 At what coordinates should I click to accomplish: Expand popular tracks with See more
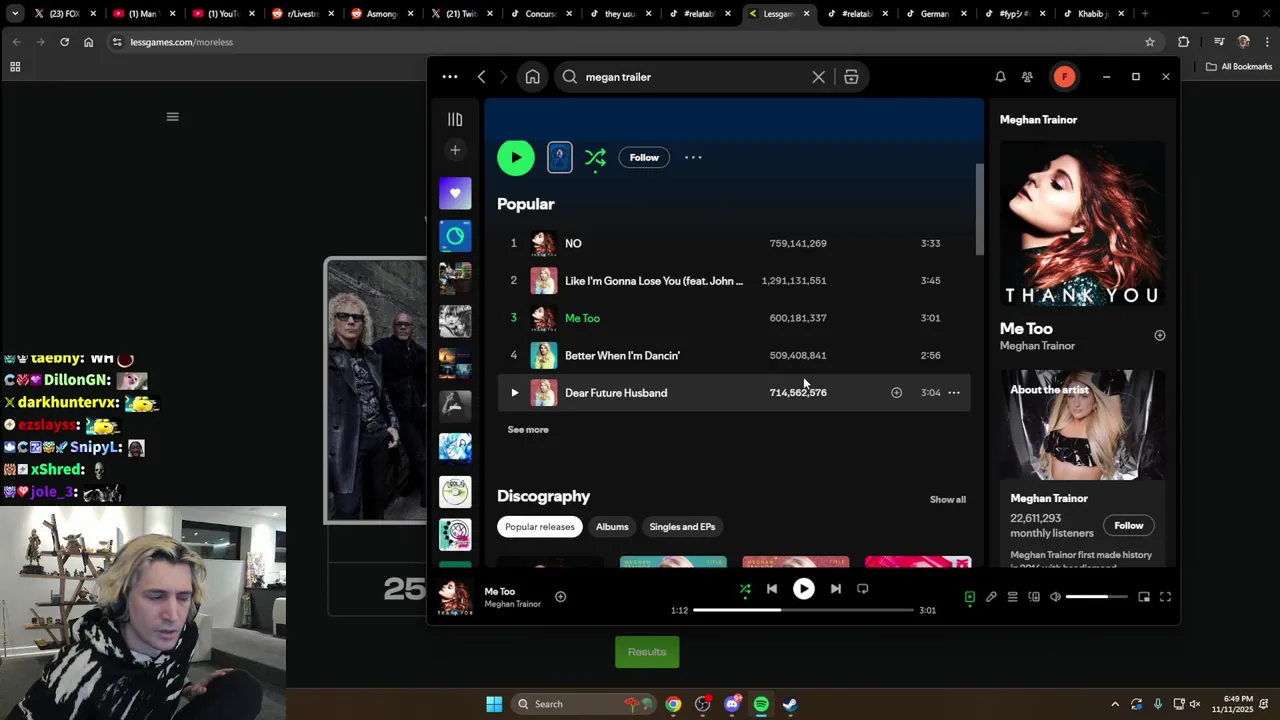[x=528, y=430]
